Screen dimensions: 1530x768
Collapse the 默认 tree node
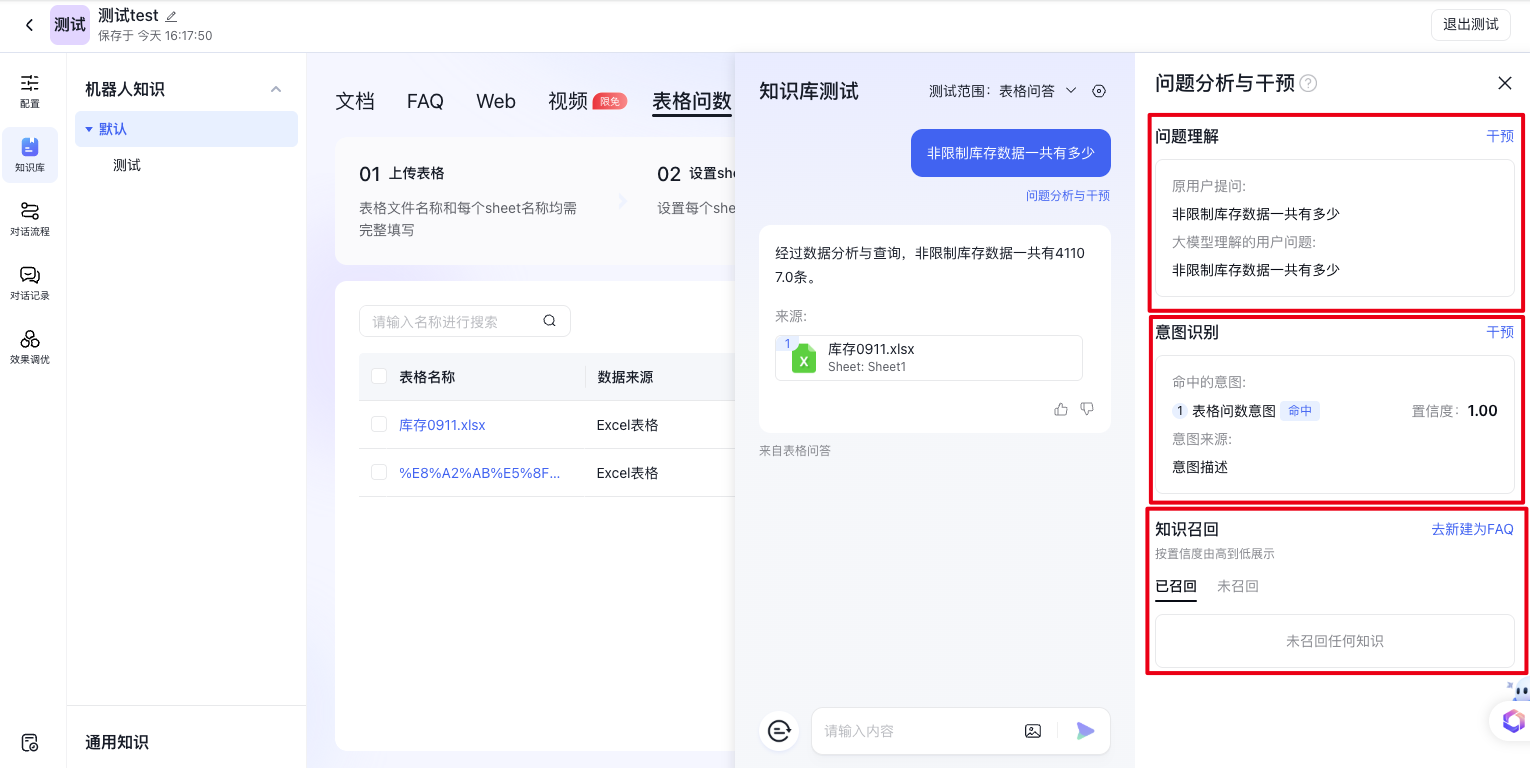89,129
